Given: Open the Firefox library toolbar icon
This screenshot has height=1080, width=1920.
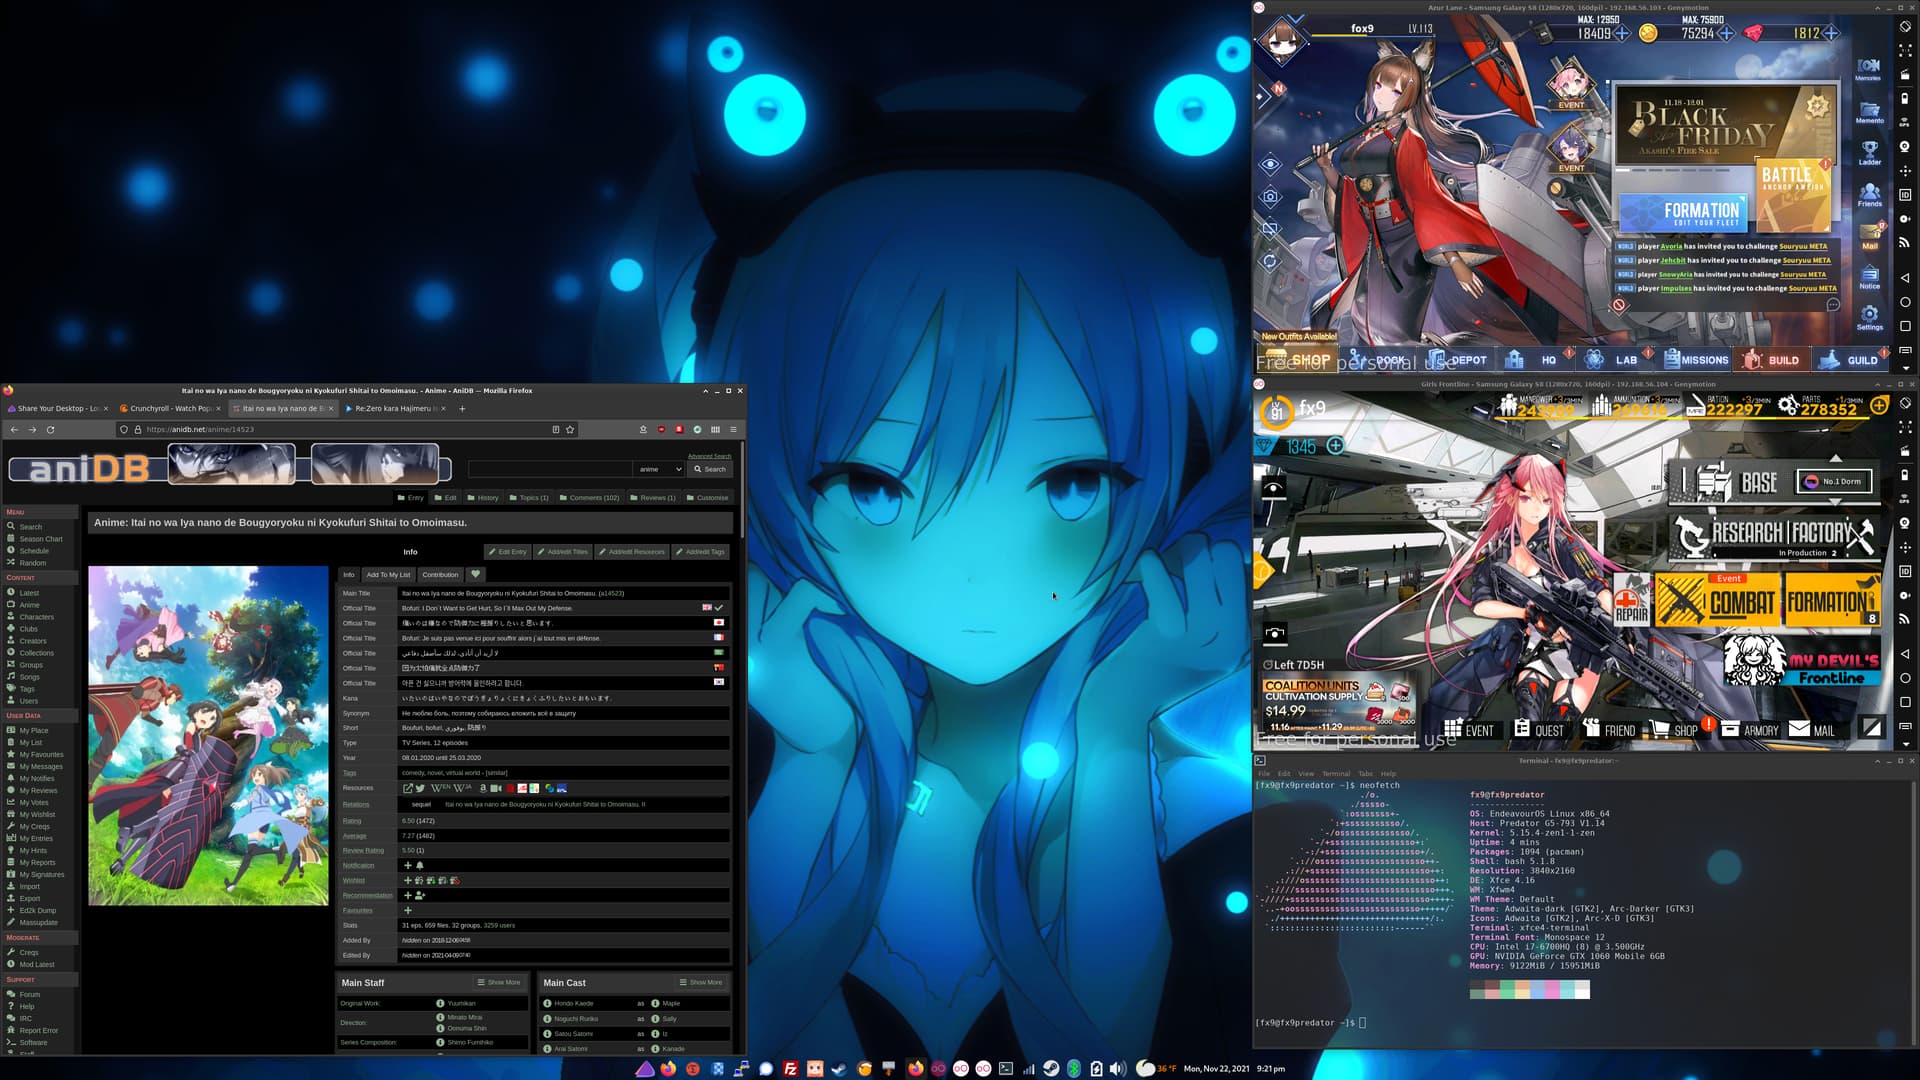Looking at the screenshot, I should tap(715, 430).
